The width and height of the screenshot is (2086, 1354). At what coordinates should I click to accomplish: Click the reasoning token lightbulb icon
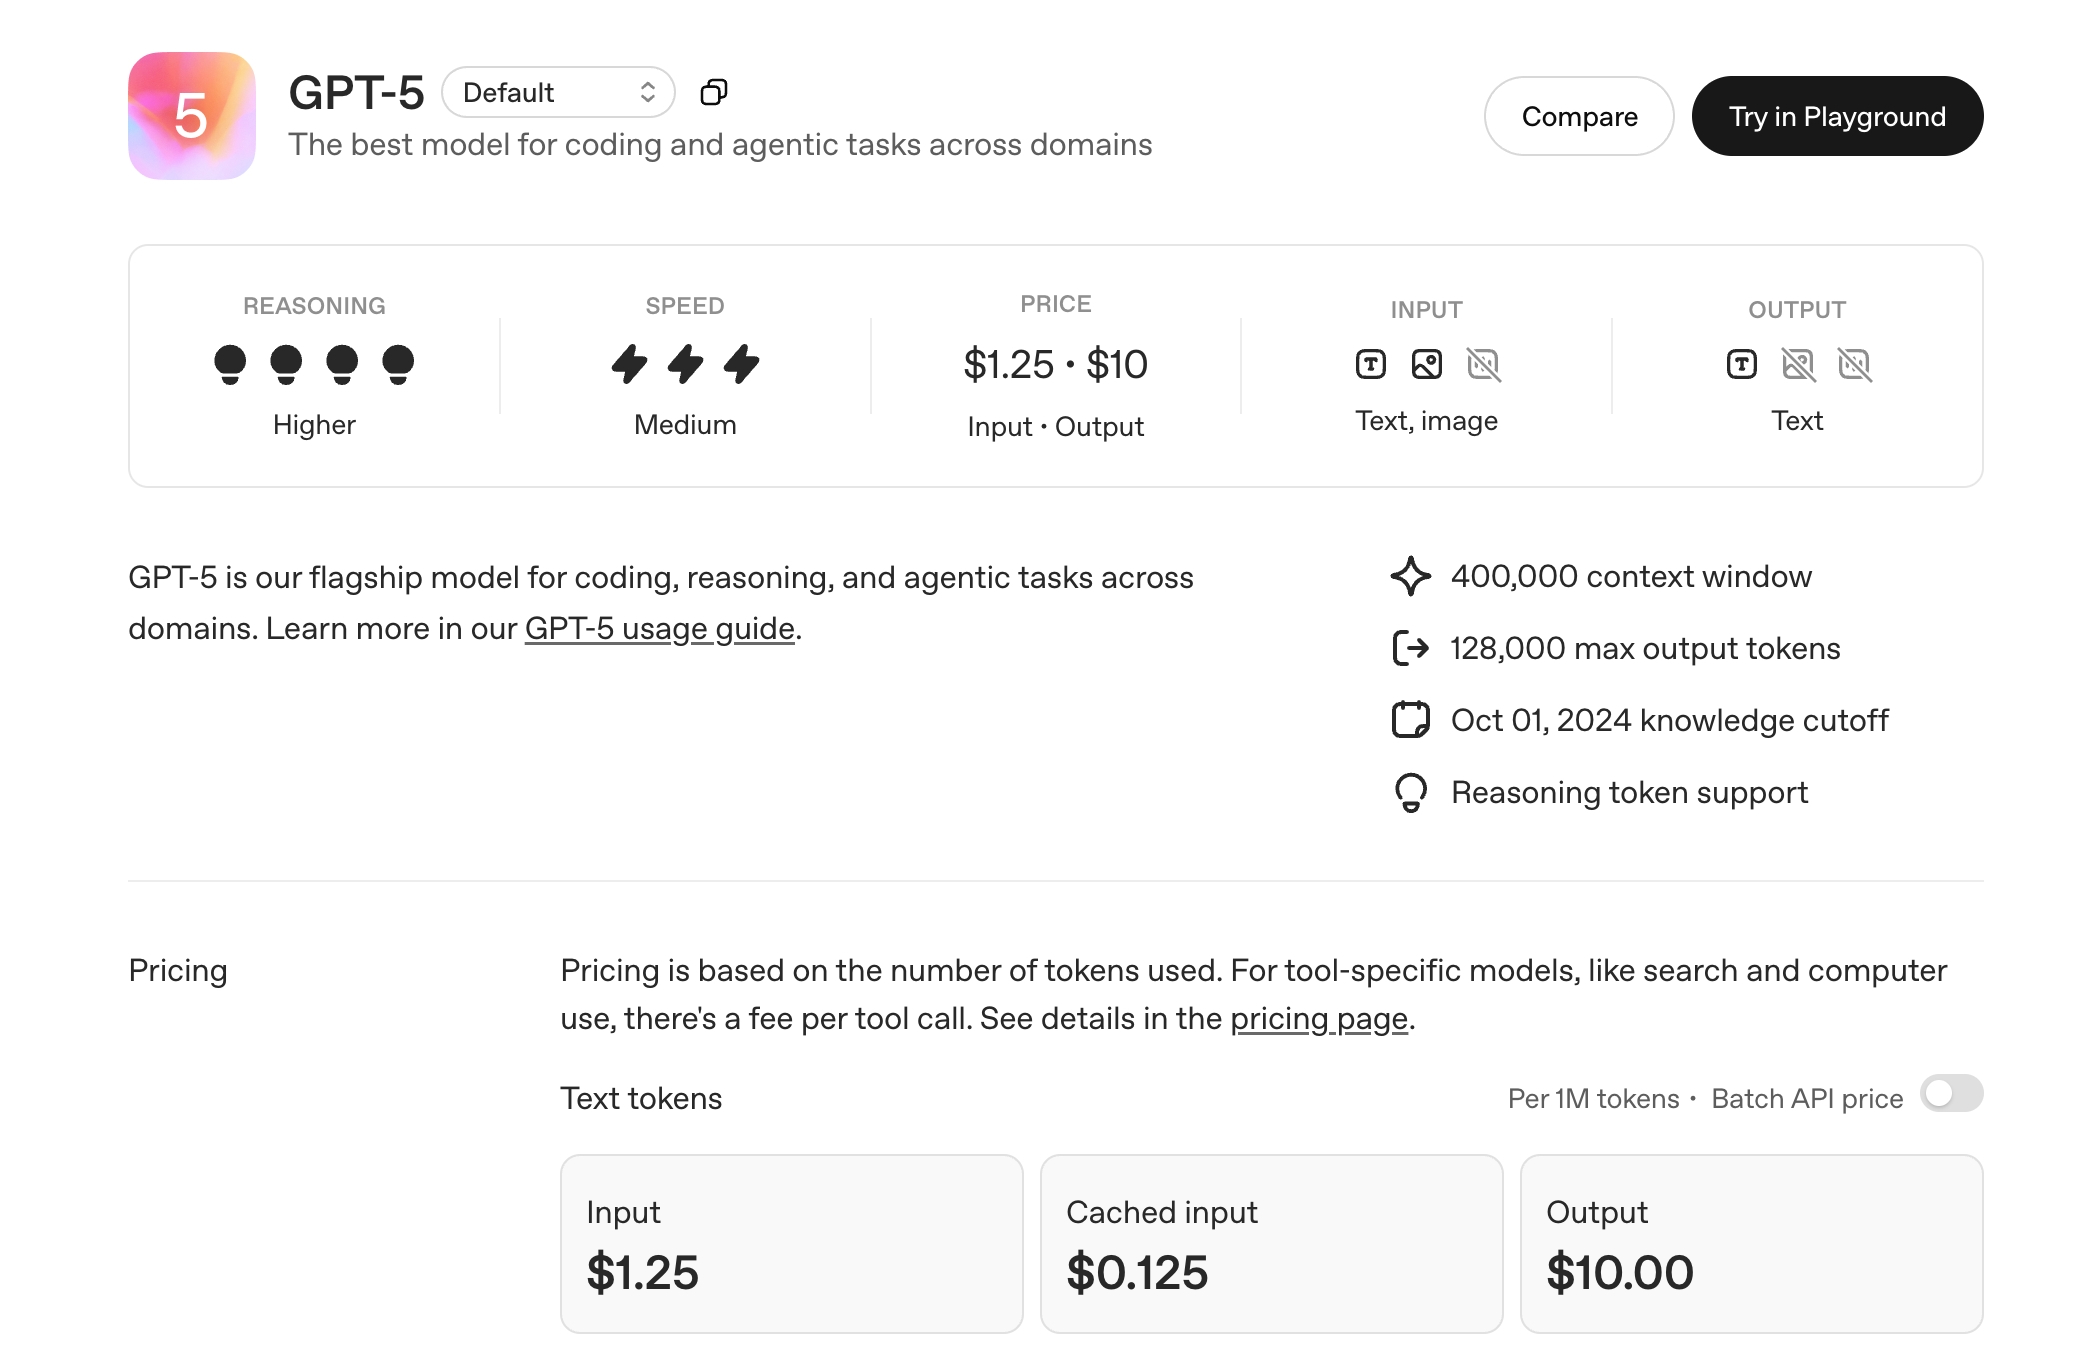[x=1410, y=793]
